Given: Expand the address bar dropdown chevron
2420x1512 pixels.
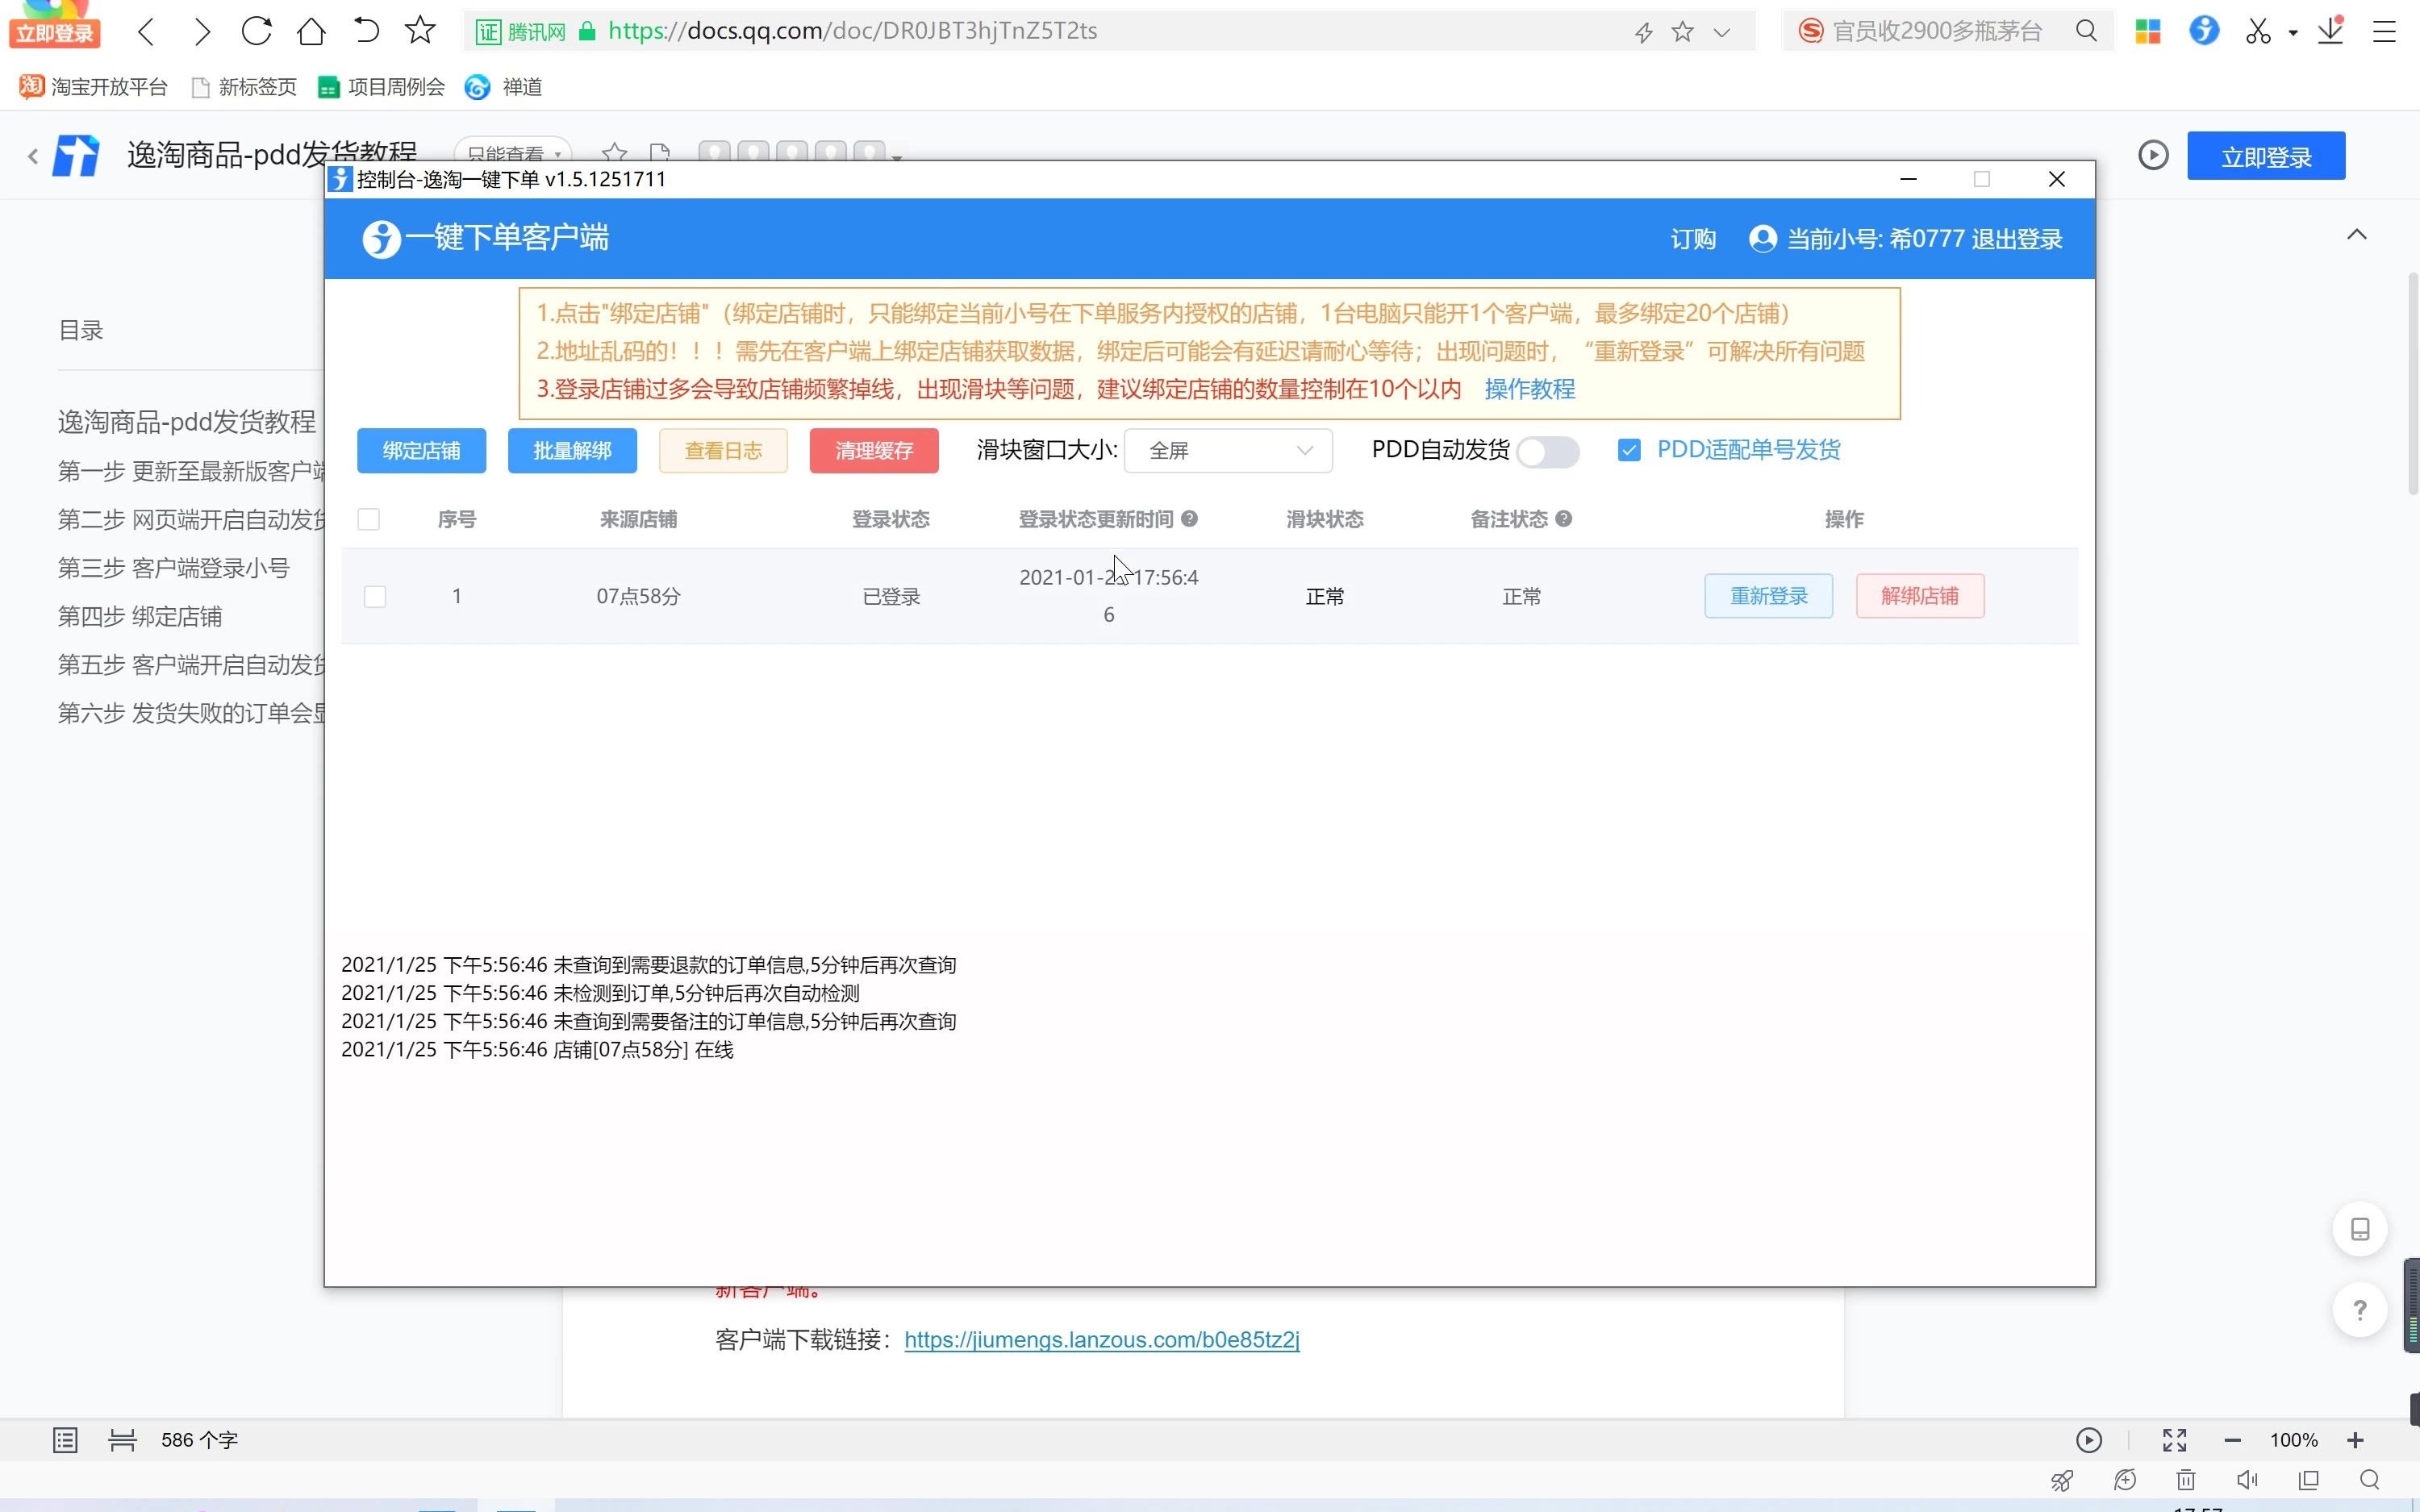Looking at the screenshot, I should 1721,32.
